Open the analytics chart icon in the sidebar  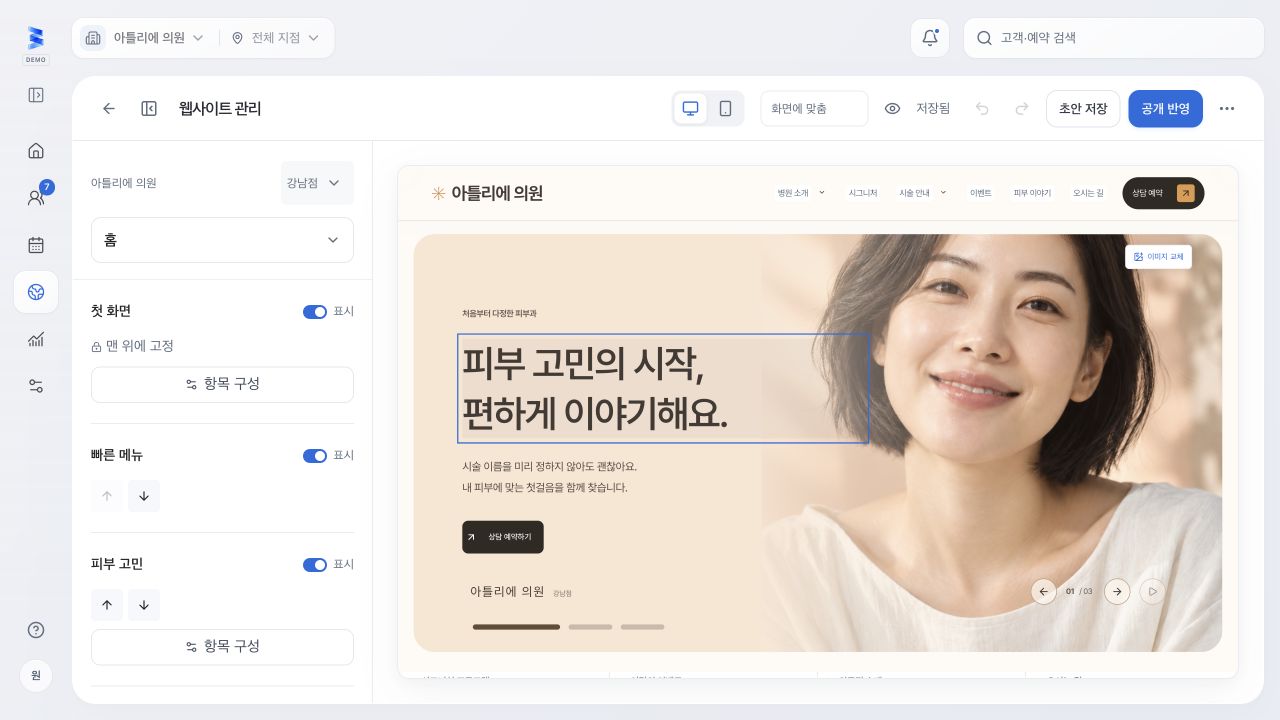click(36, 339)
